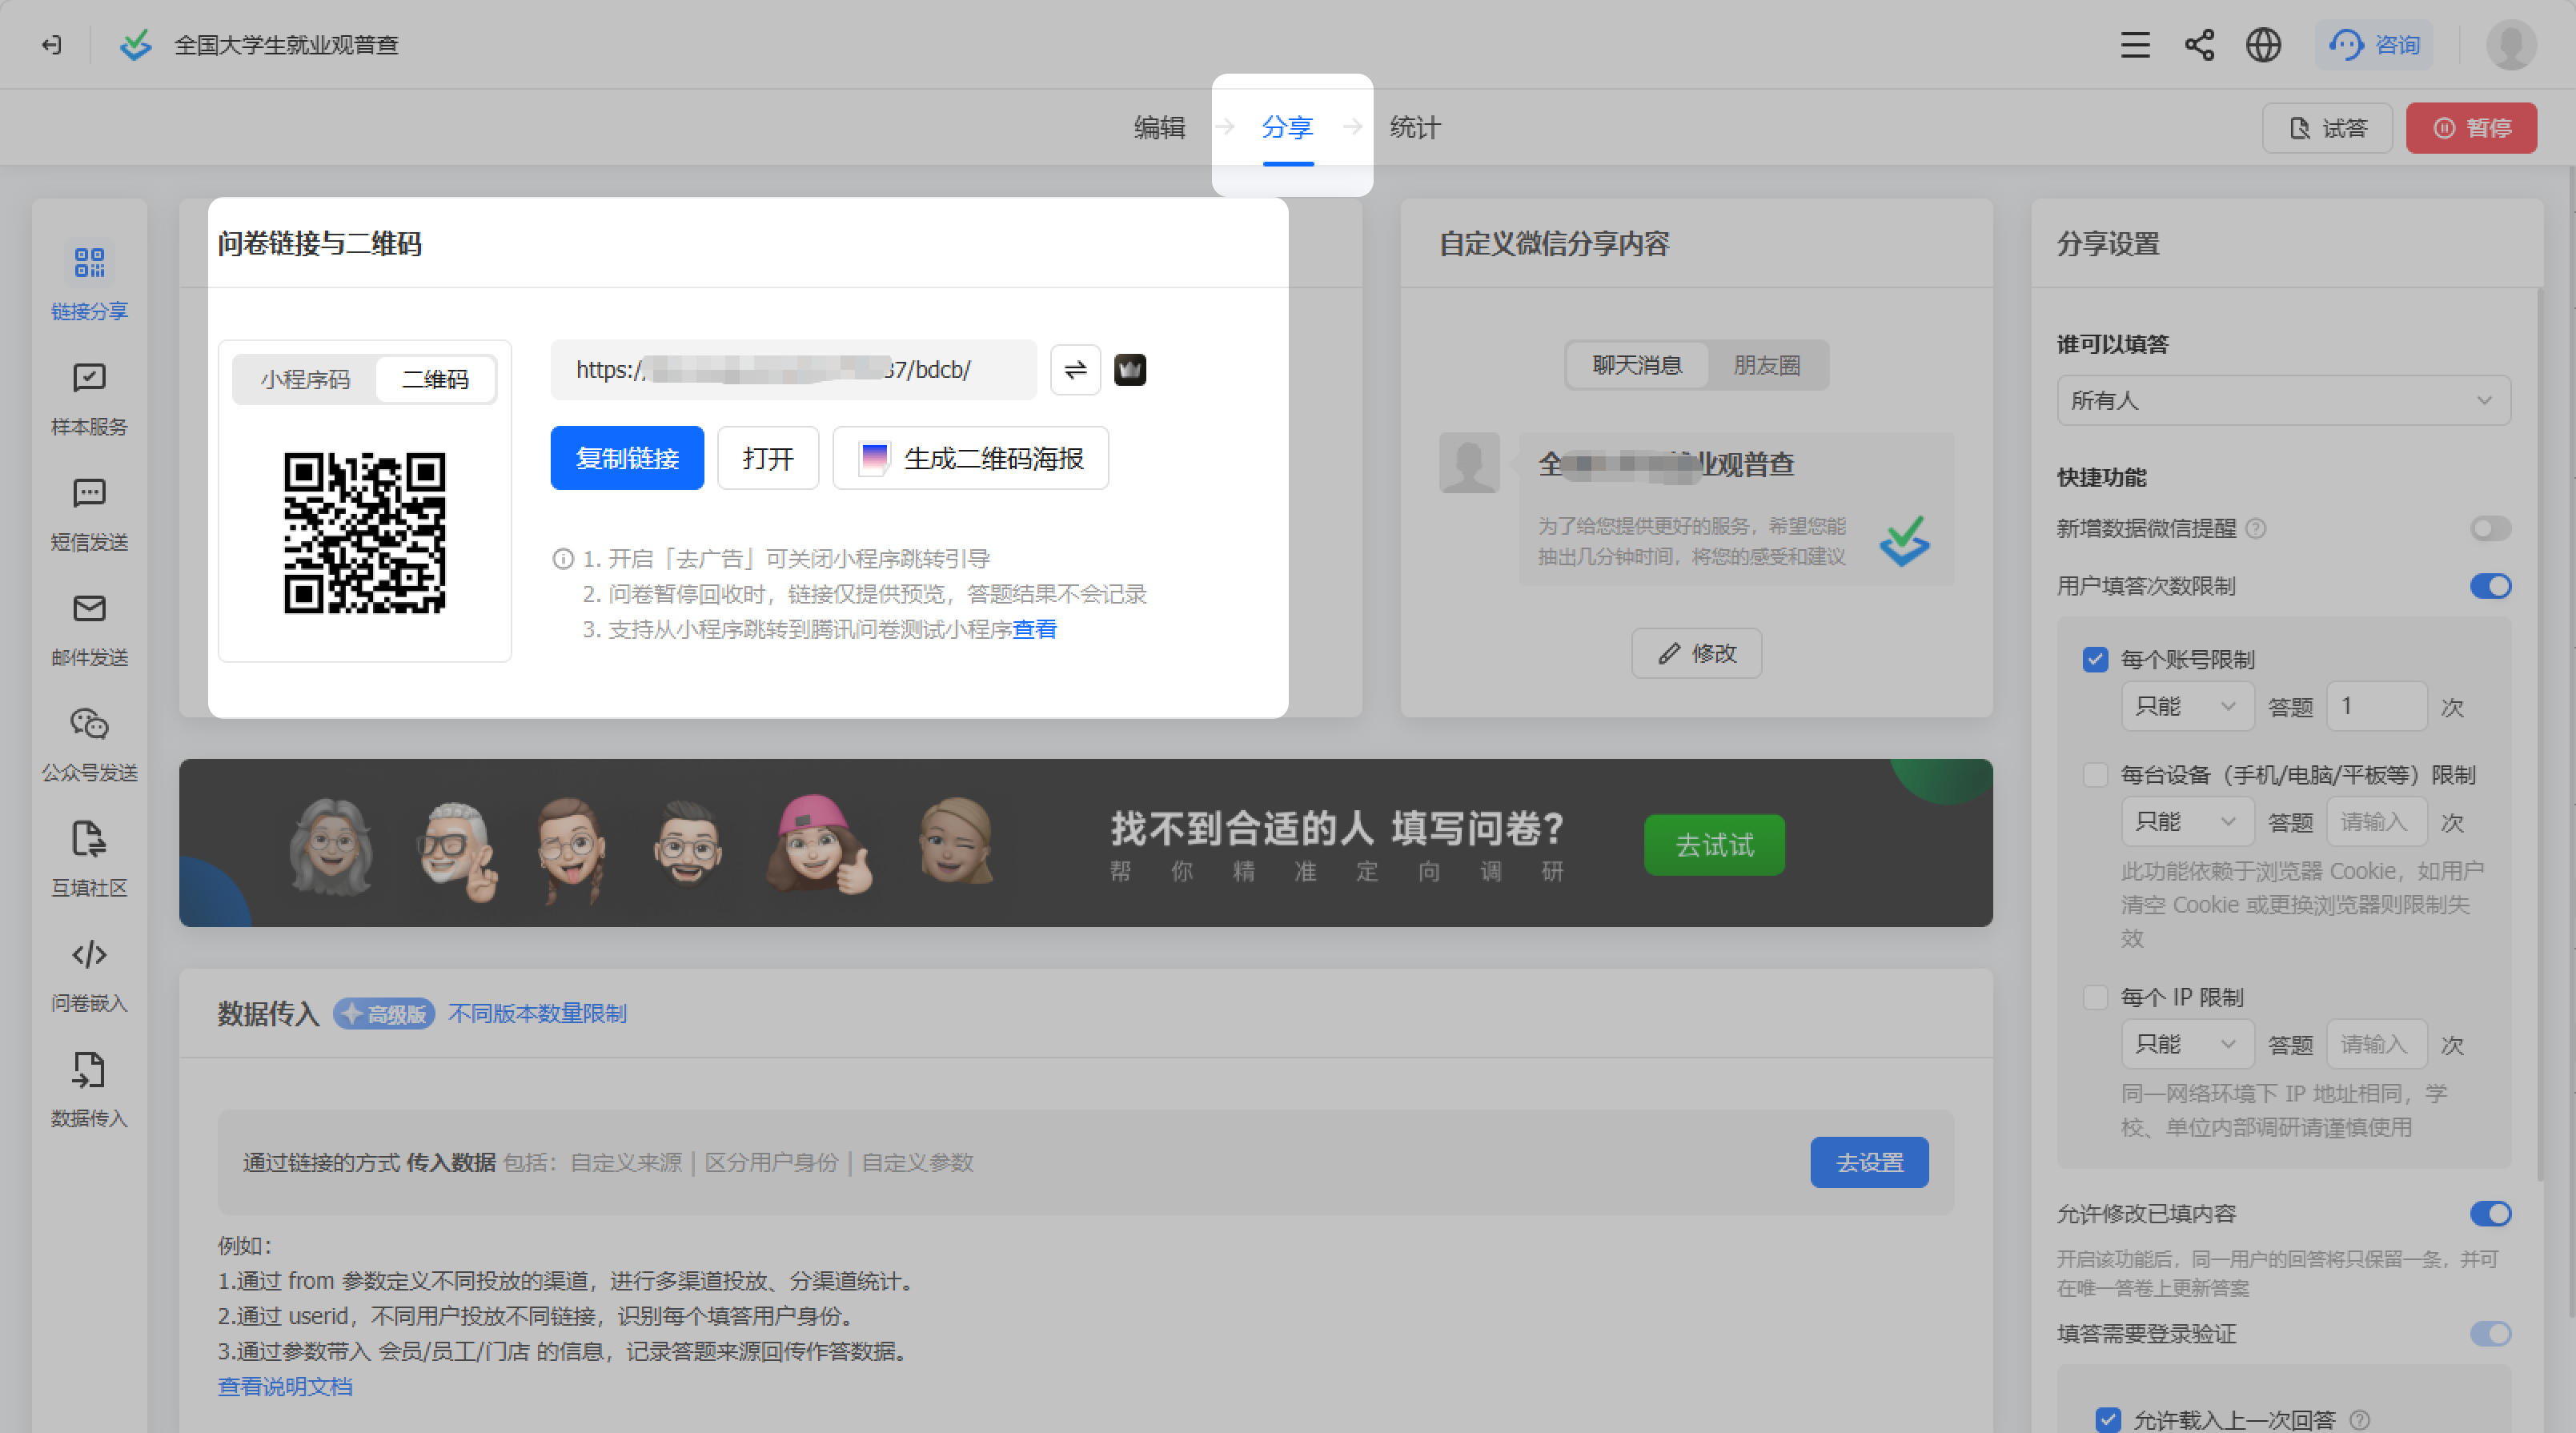This screenshot has width=2576, height=1433.
Task: Click 每台设备 答题 请输入 field
Action: tap(2376, 822)
